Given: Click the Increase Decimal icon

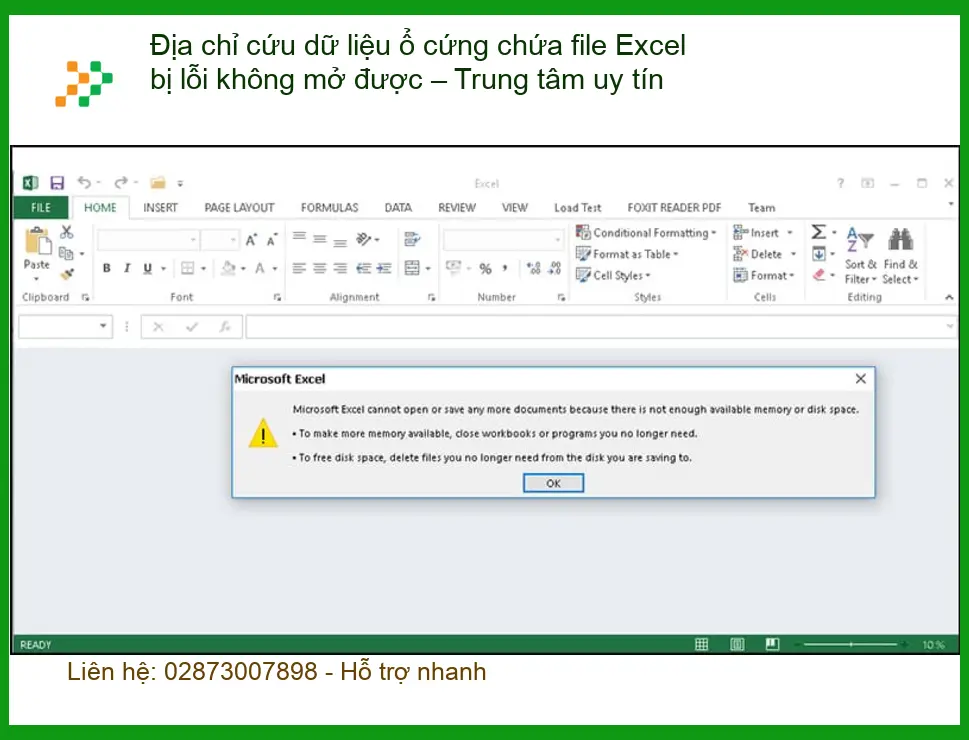Looking at the screenshot, I should tap(533, 268).
